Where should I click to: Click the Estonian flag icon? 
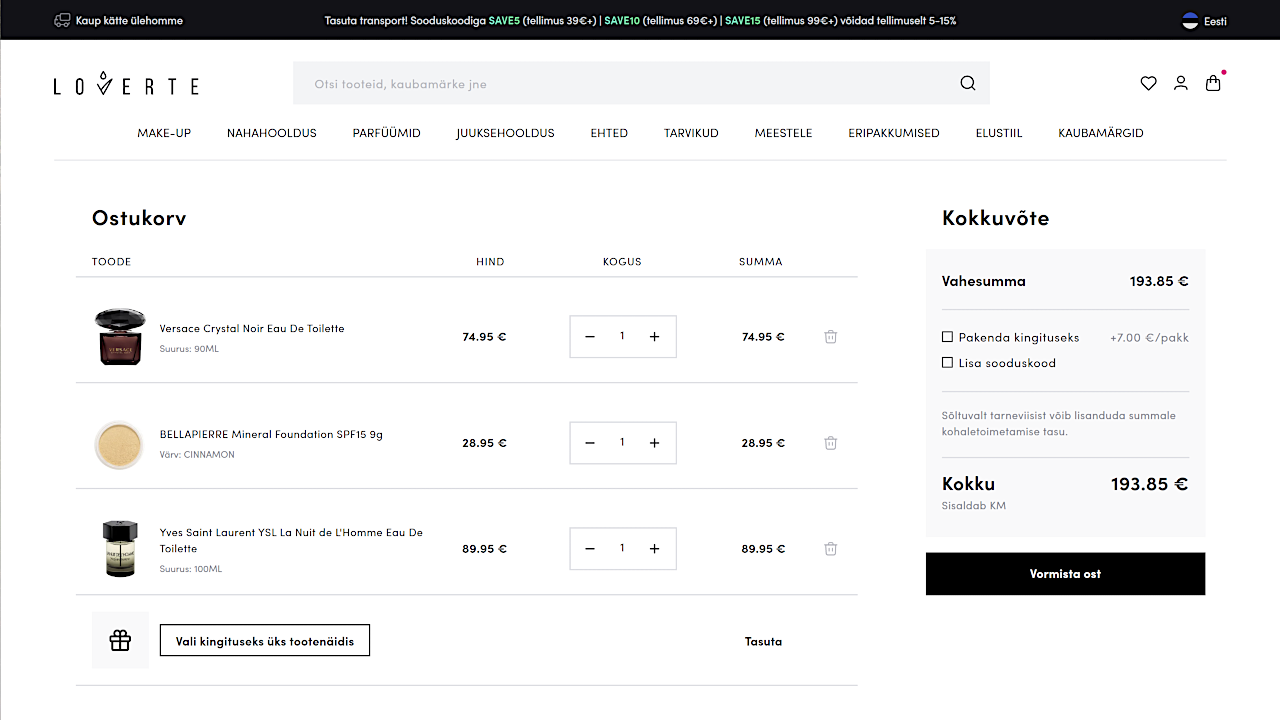click(1190, 21)
